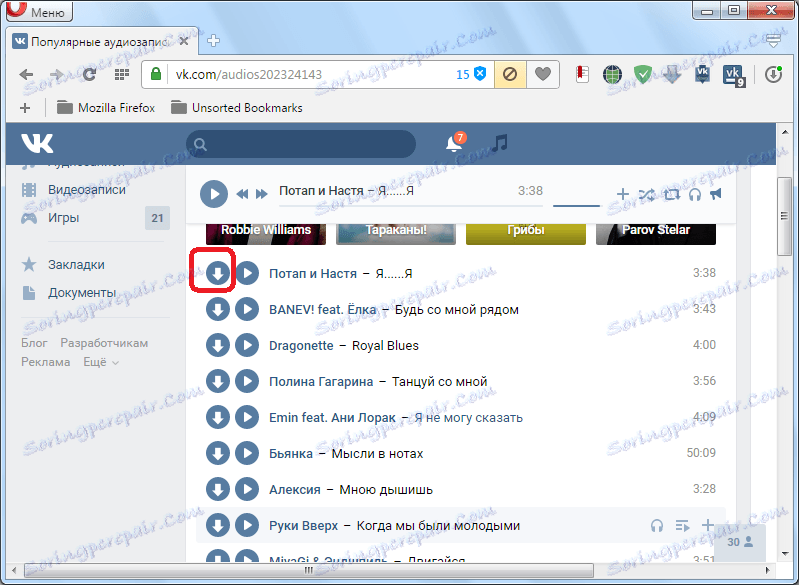The image size is (799, 585).
Task: Open the music note player icon
Action: click(500, 143)
